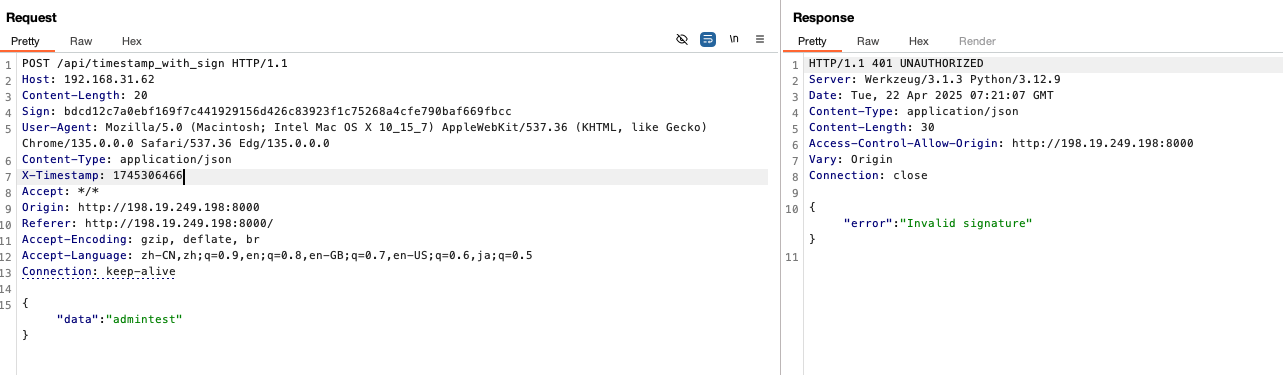1283x375 pixels.
Task: Click the Referer header line
Action: pyautogui.click(x=147, y=223)
